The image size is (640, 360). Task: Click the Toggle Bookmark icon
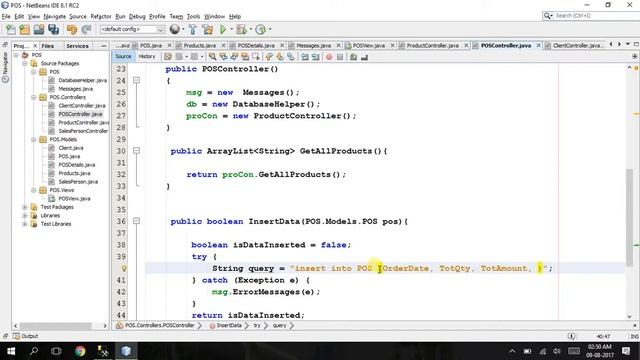click(x=291, y=57)
